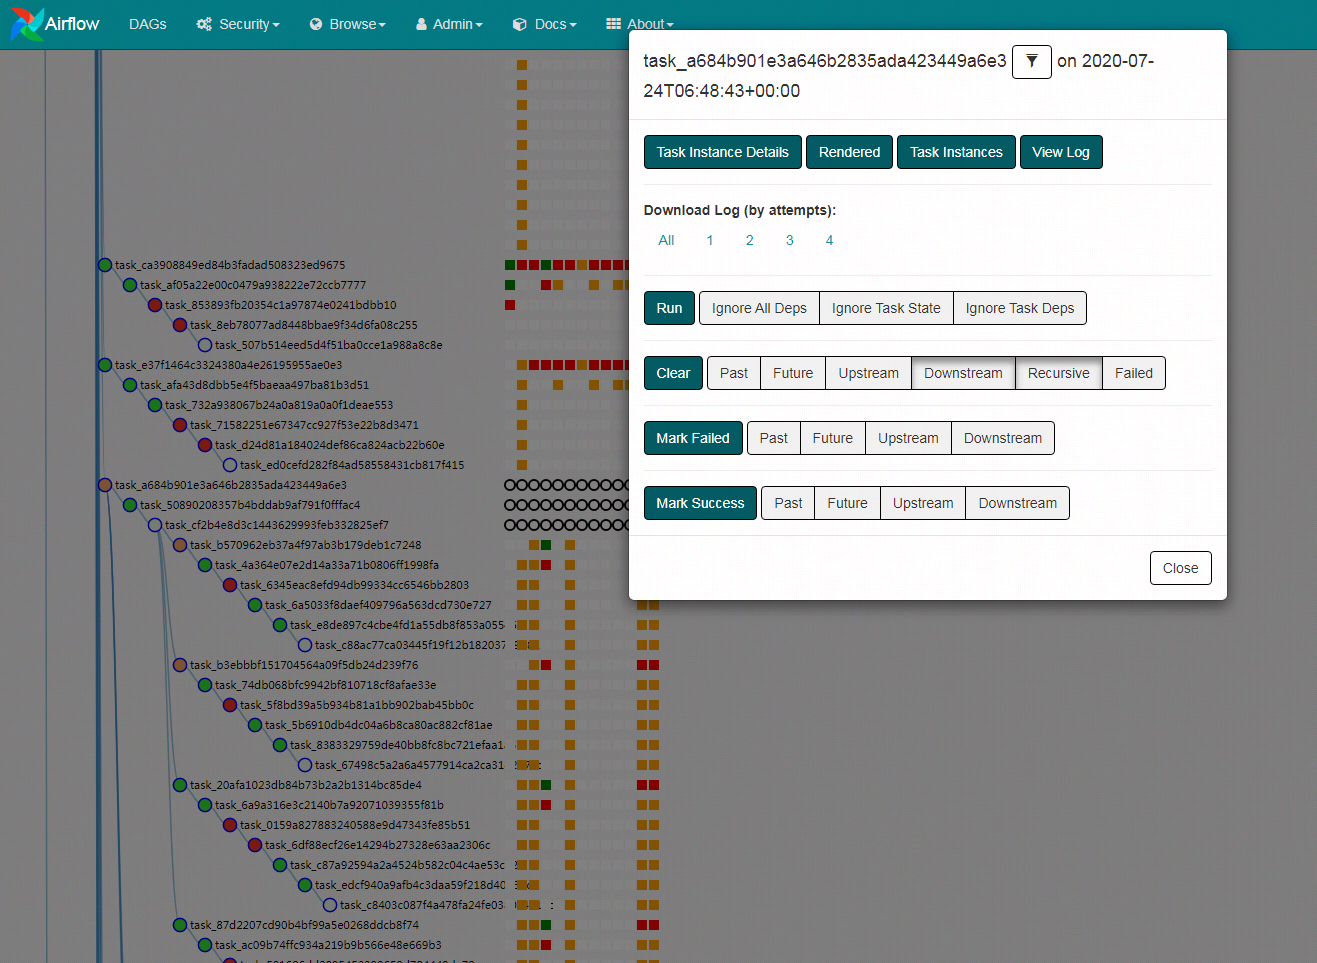Toggle Ignore Task State
This screenshot has height=963, width=1317.
(x=886, y=308)
